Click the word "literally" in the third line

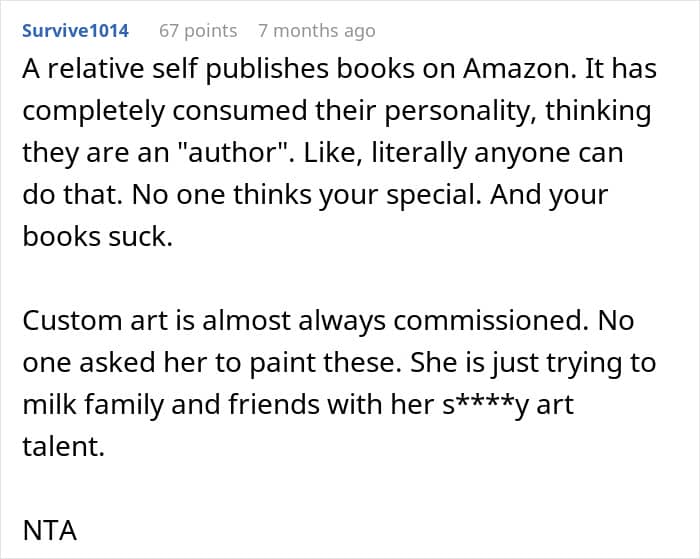419,153
